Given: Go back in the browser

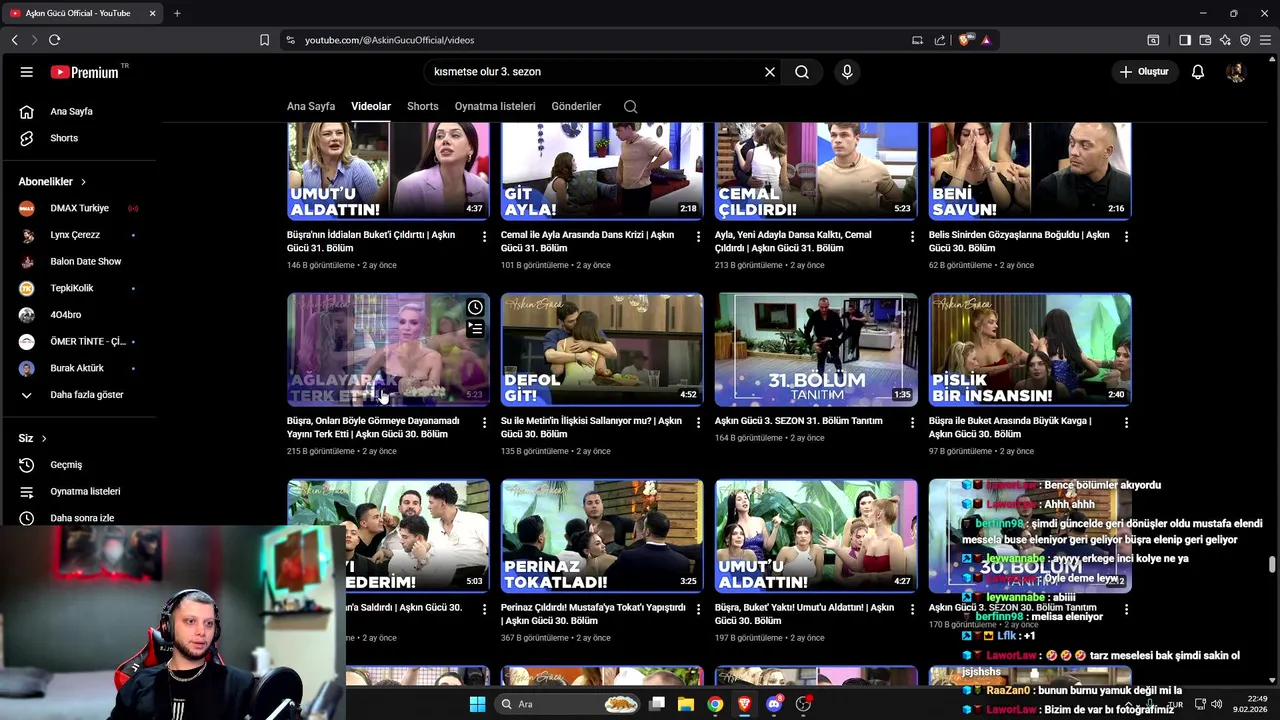Looking at the screenshot, I should [14, 40].
